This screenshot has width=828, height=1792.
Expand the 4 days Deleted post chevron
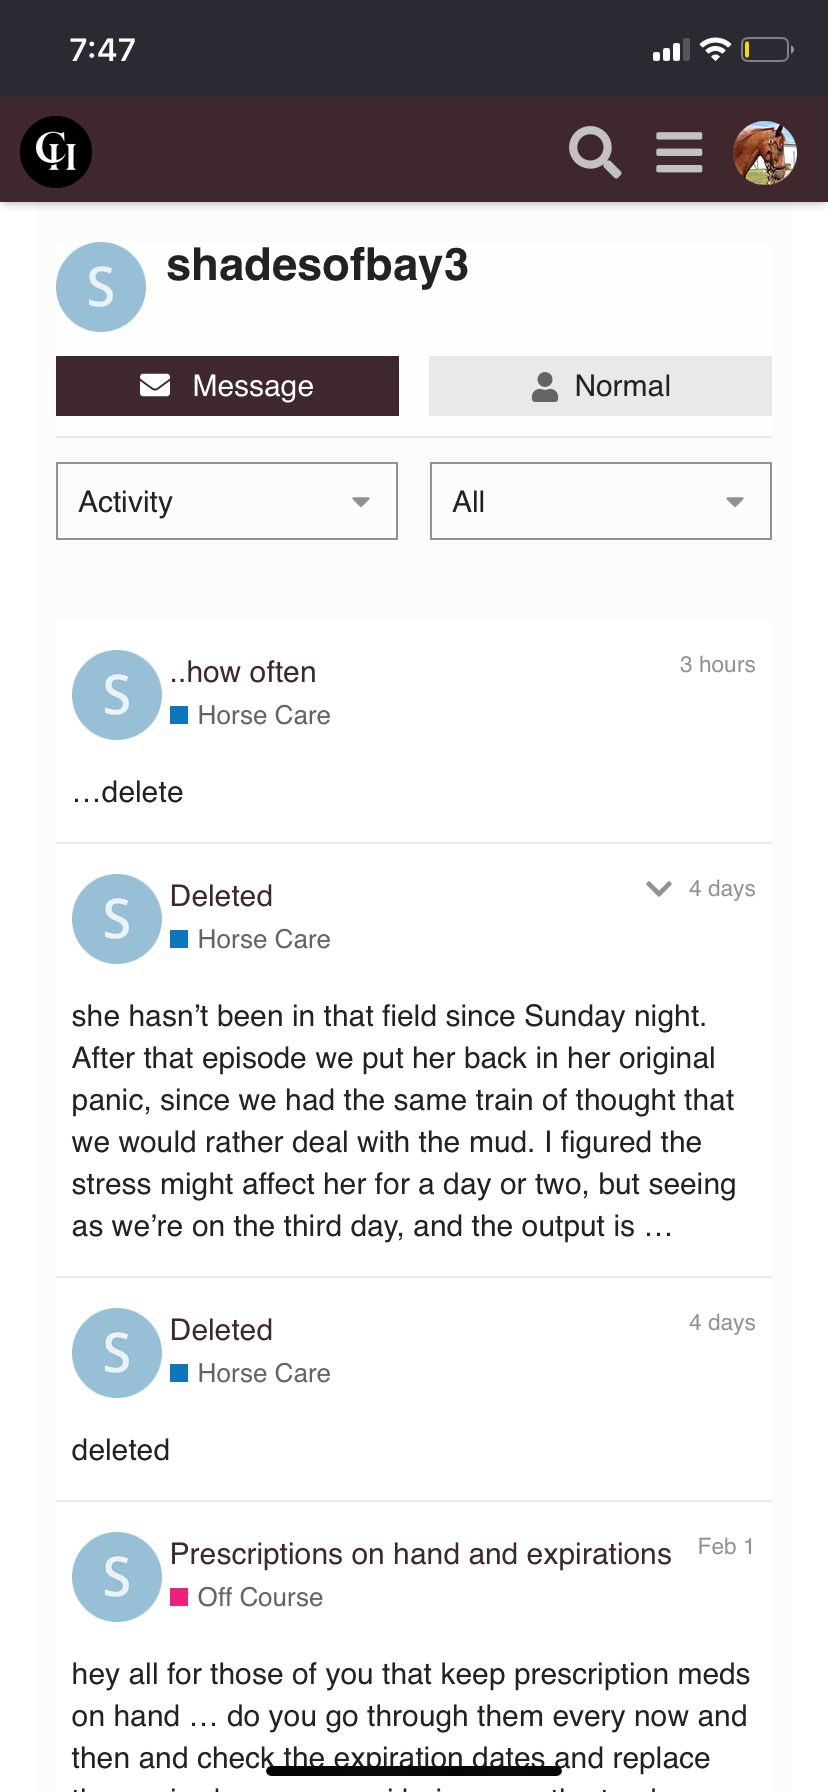pos(659,888)
